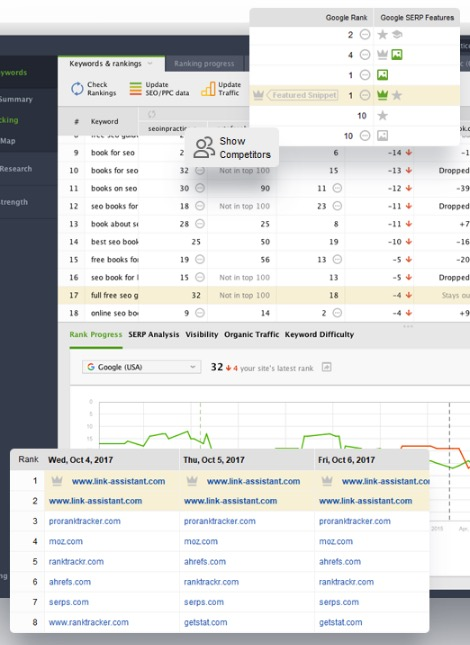Open proranktracker.com link under Wed, Oct 4
470x645 pixels.
point(85,521)
